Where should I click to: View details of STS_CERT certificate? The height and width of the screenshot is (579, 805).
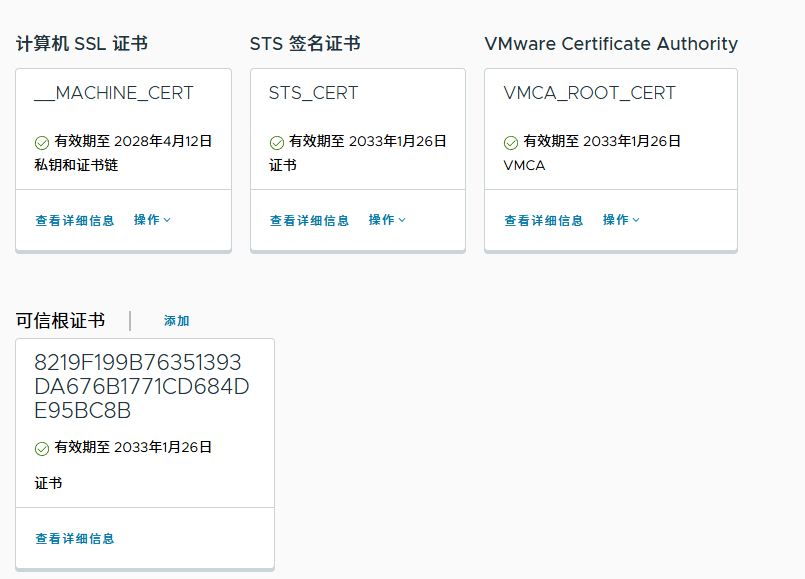(x=309, y=221)
